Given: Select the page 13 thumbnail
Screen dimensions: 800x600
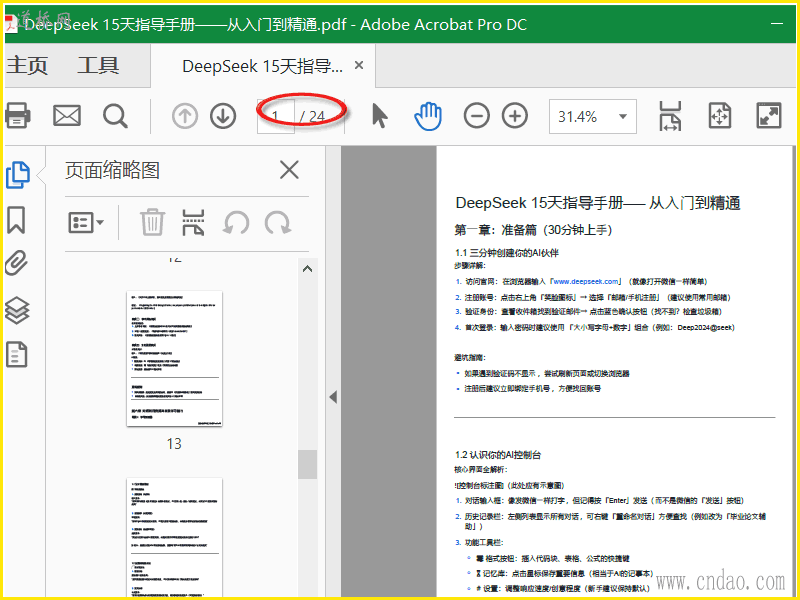Looking at the screenshot, I should point(174,359).
